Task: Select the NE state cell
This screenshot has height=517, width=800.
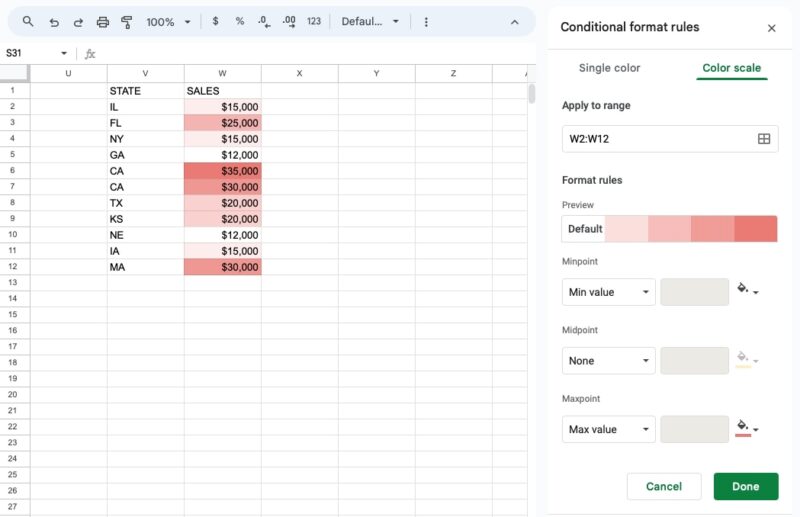Action: 145,235
